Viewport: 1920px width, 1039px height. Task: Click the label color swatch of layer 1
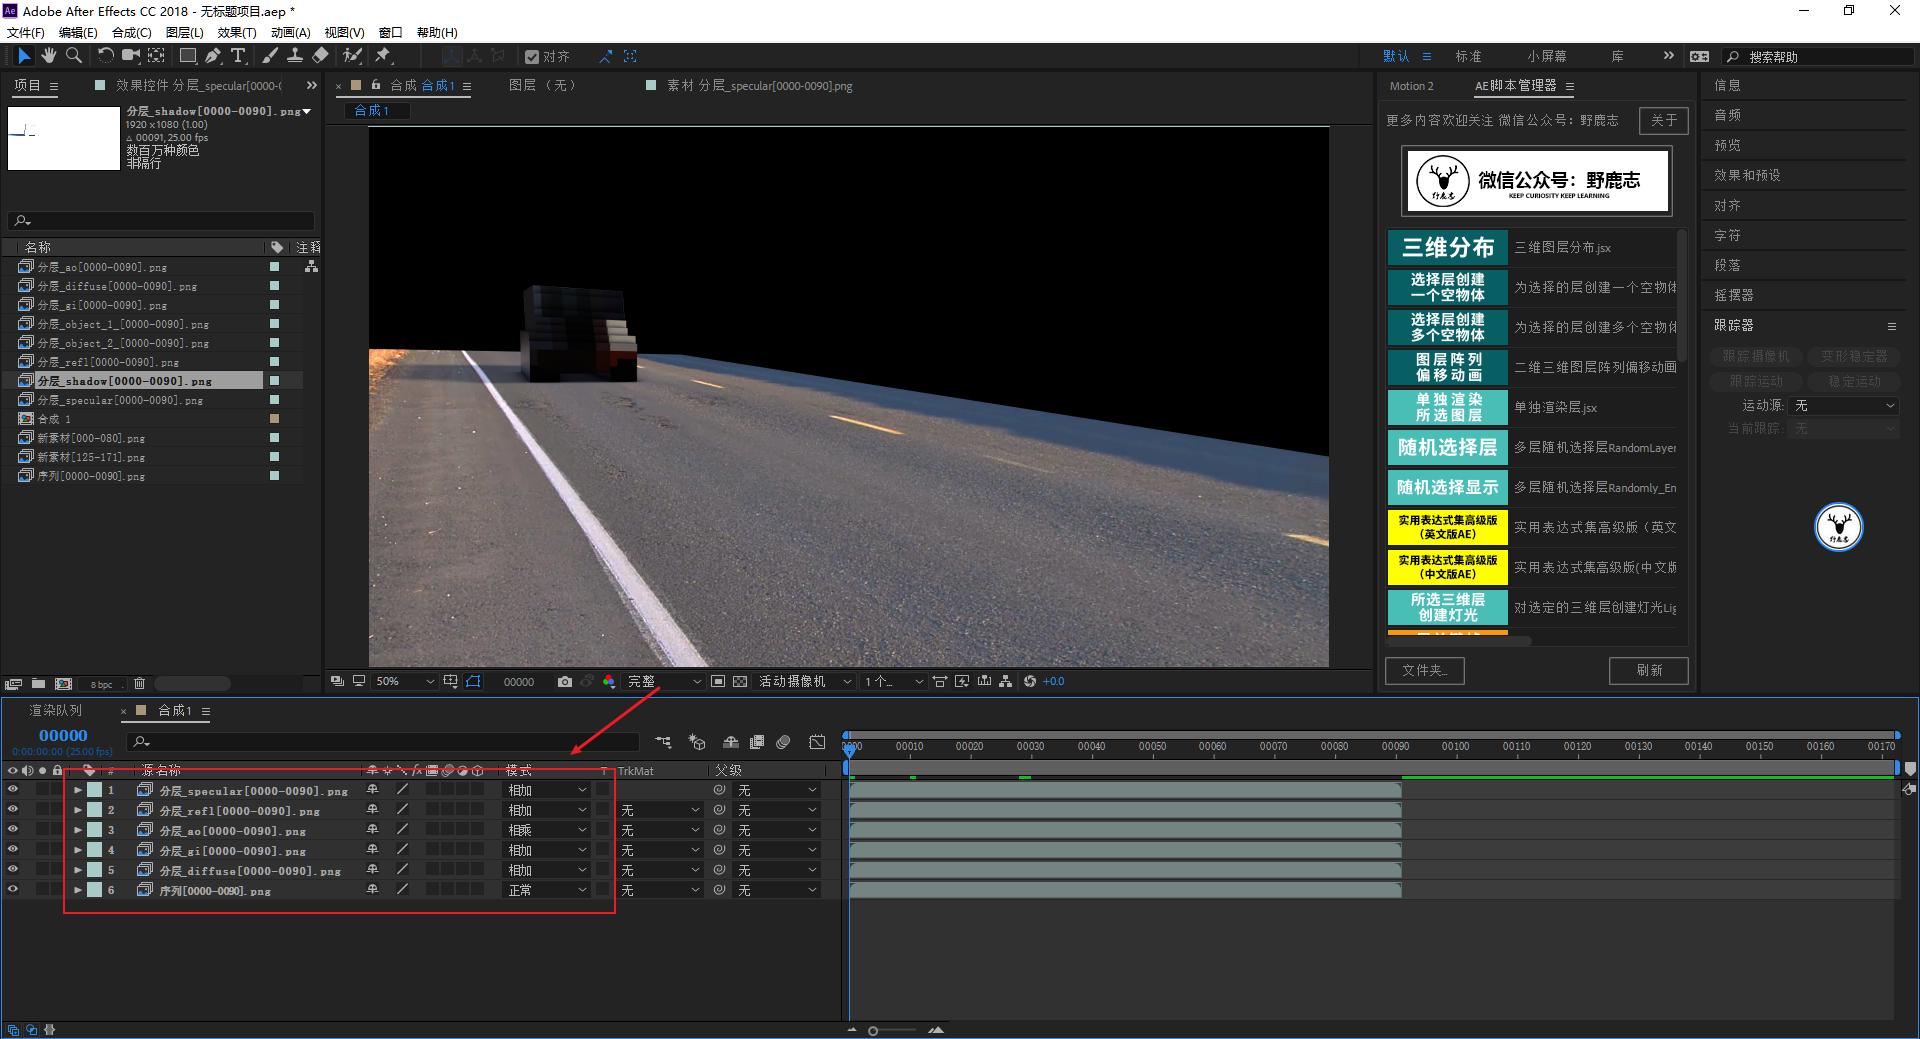point(94,790)
